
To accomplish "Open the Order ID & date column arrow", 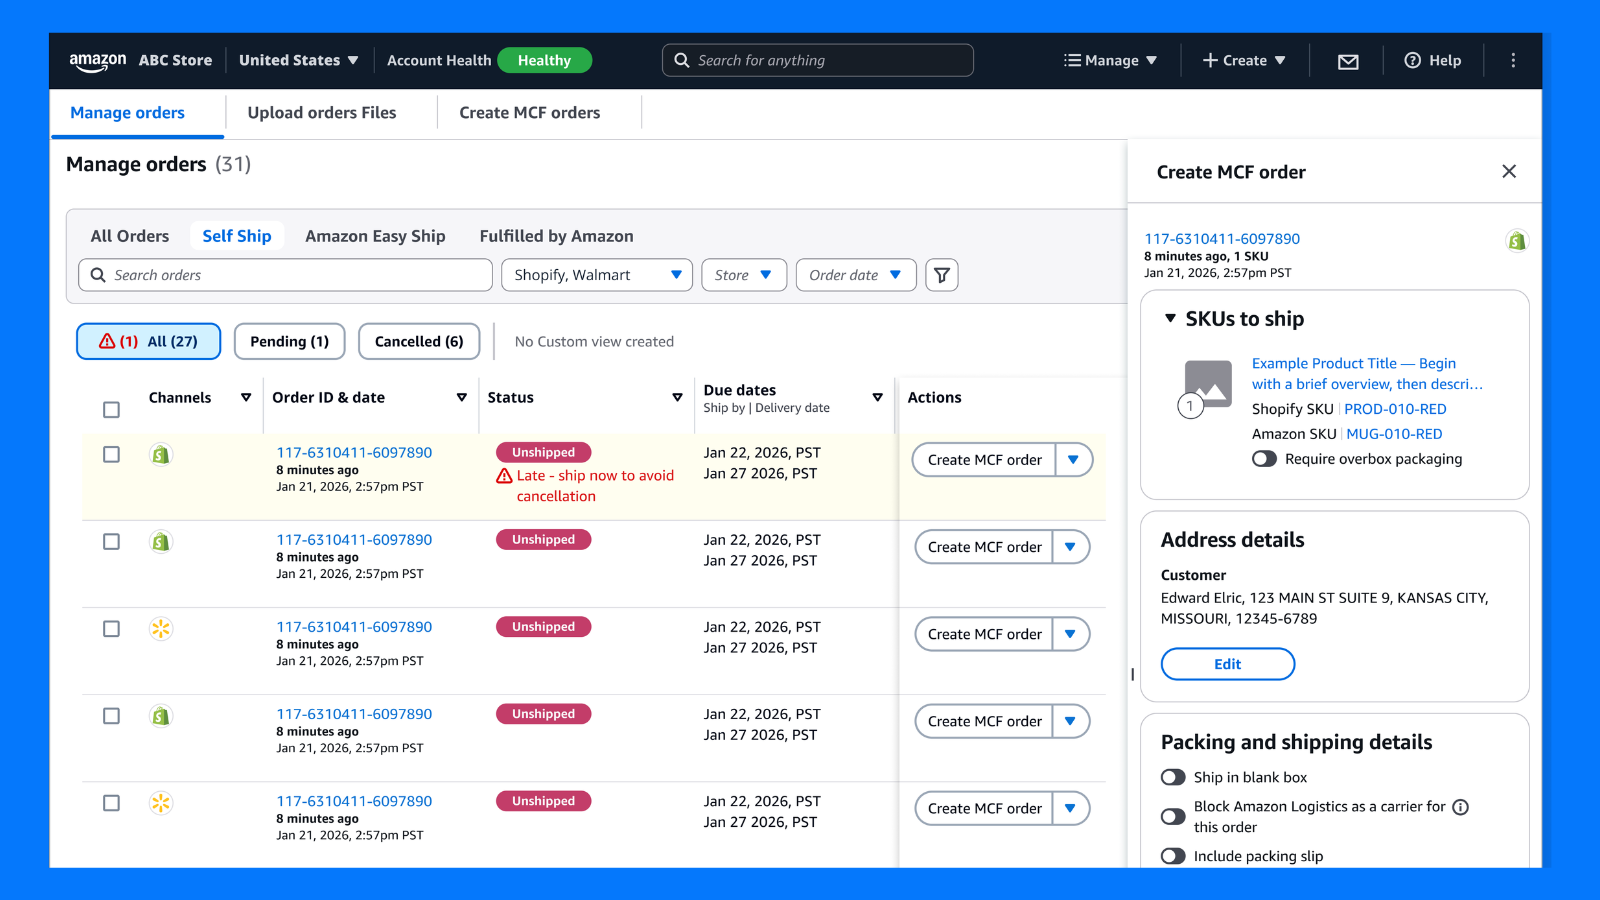I will click(462, 398).
